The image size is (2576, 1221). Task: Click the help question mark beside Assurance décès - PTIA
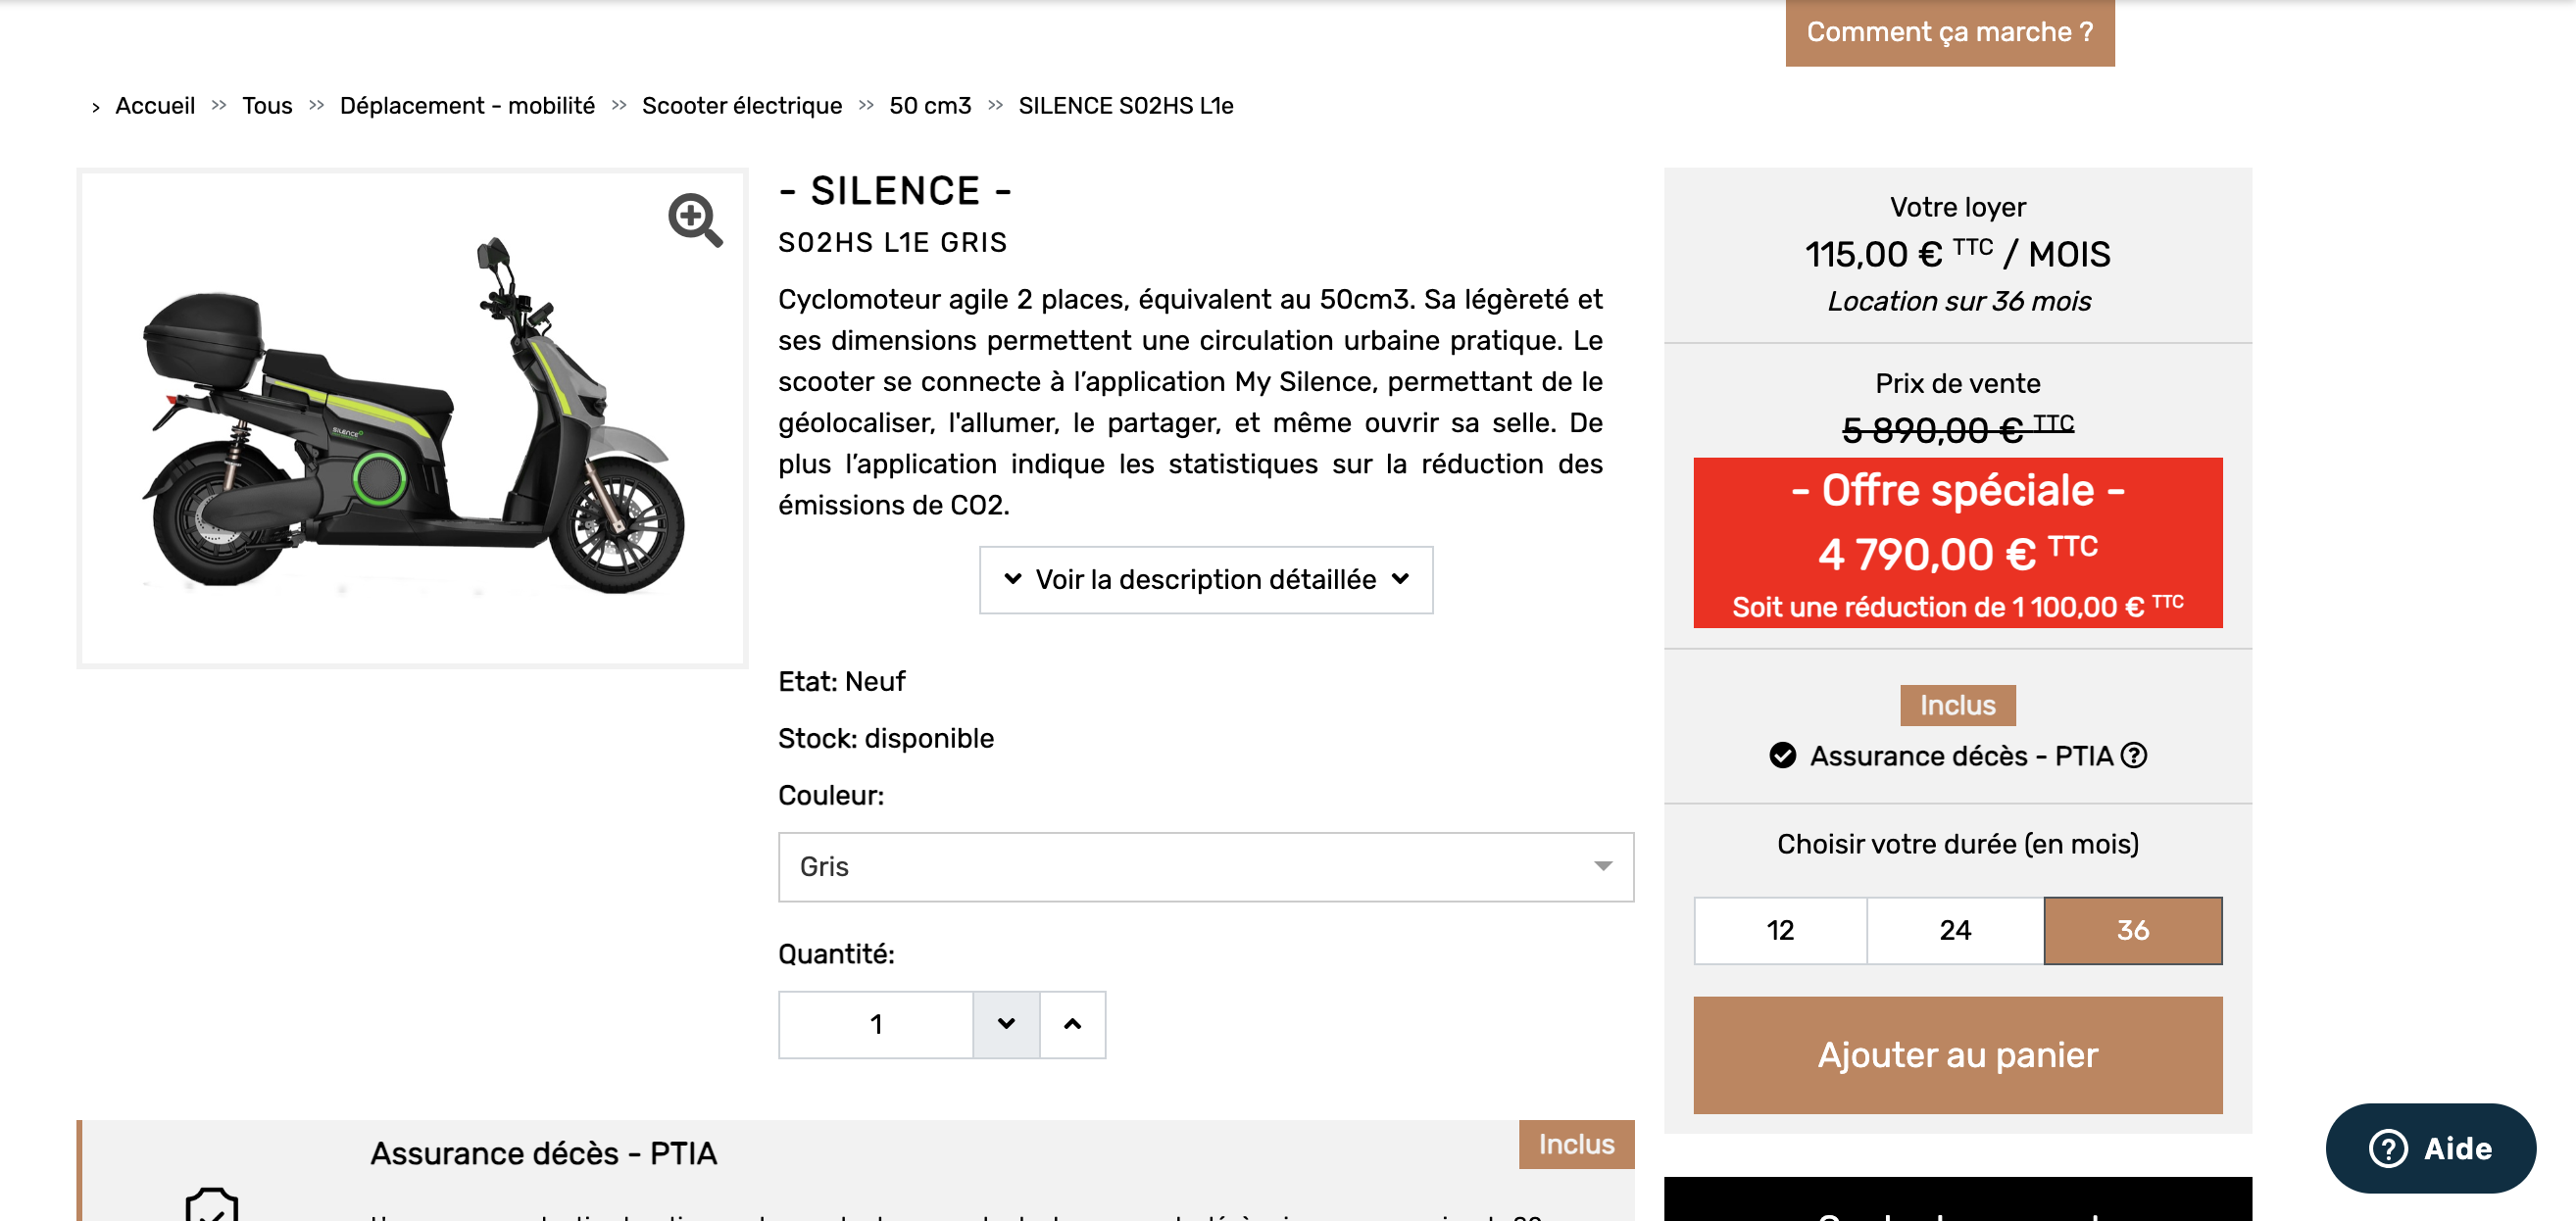[2133, 755]
